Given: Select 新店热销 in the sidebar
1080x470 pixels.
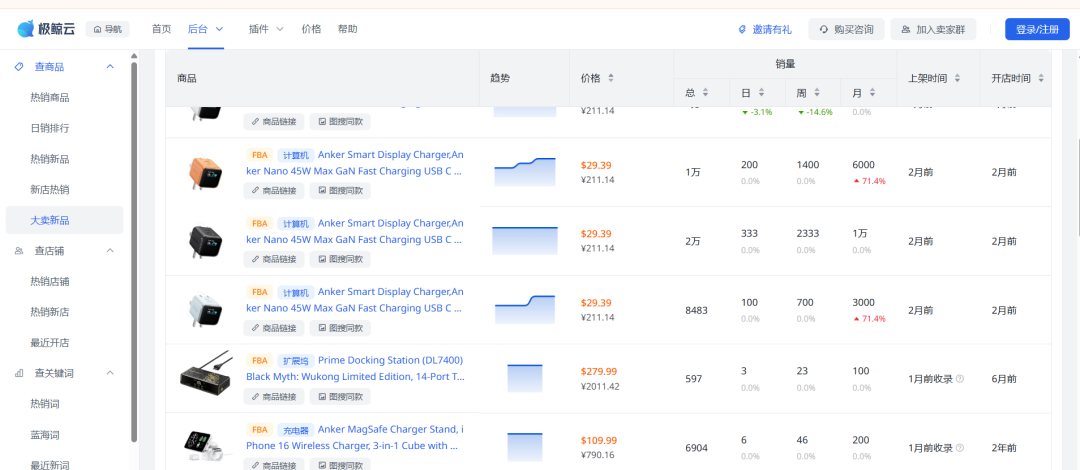Looking at the screenshot, I should click(50, 190).
